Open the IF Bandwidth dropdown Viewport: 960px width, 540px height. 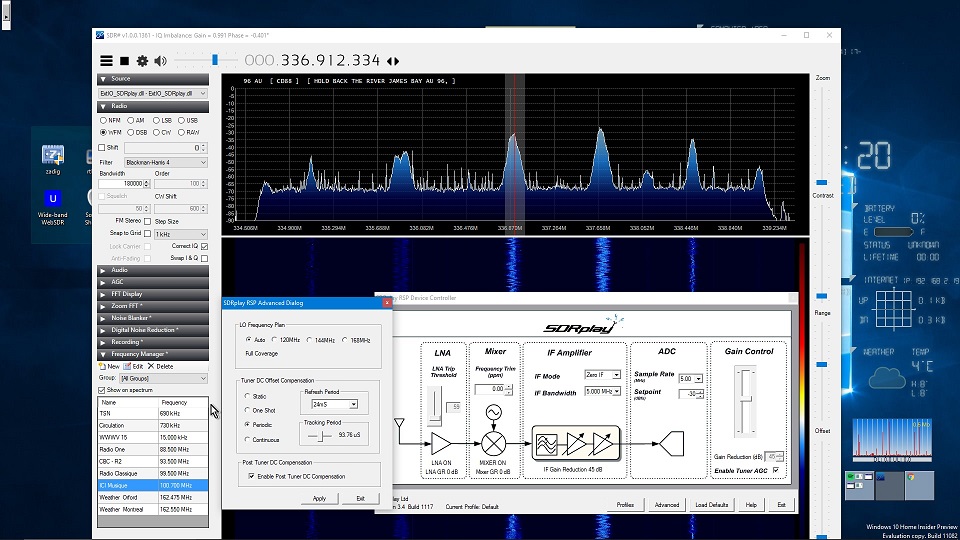602,391
